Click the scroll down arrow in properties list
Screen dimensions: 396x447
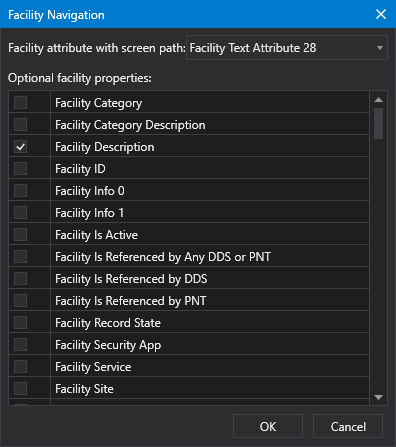[378, 397]
